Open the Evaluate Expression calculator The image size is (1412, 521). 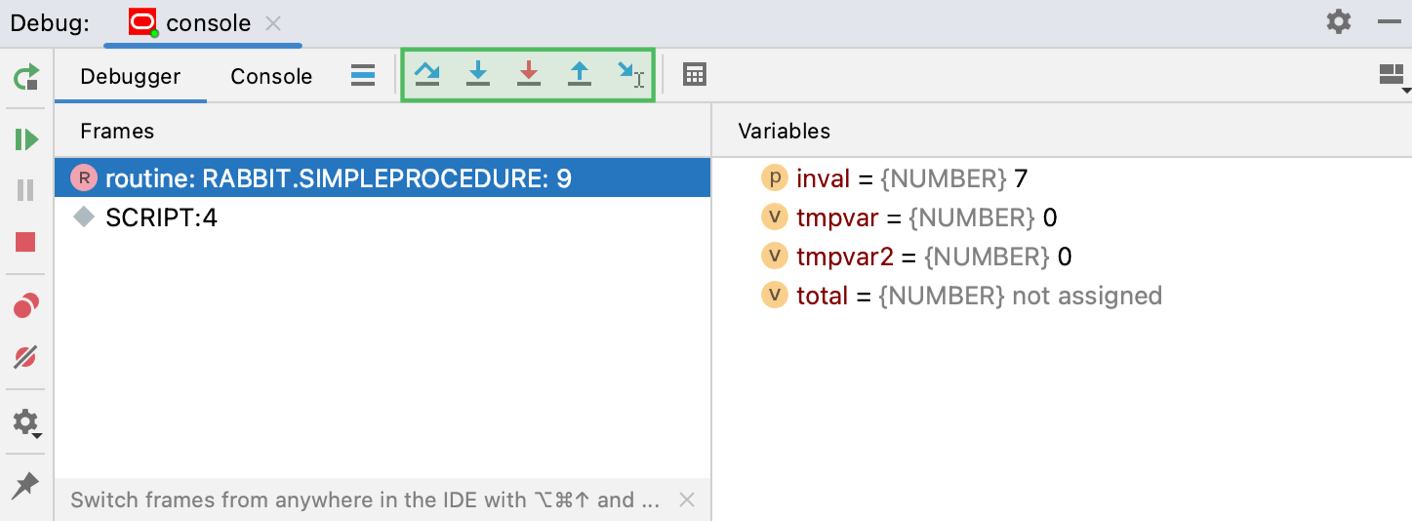click(x=694, y=74)
